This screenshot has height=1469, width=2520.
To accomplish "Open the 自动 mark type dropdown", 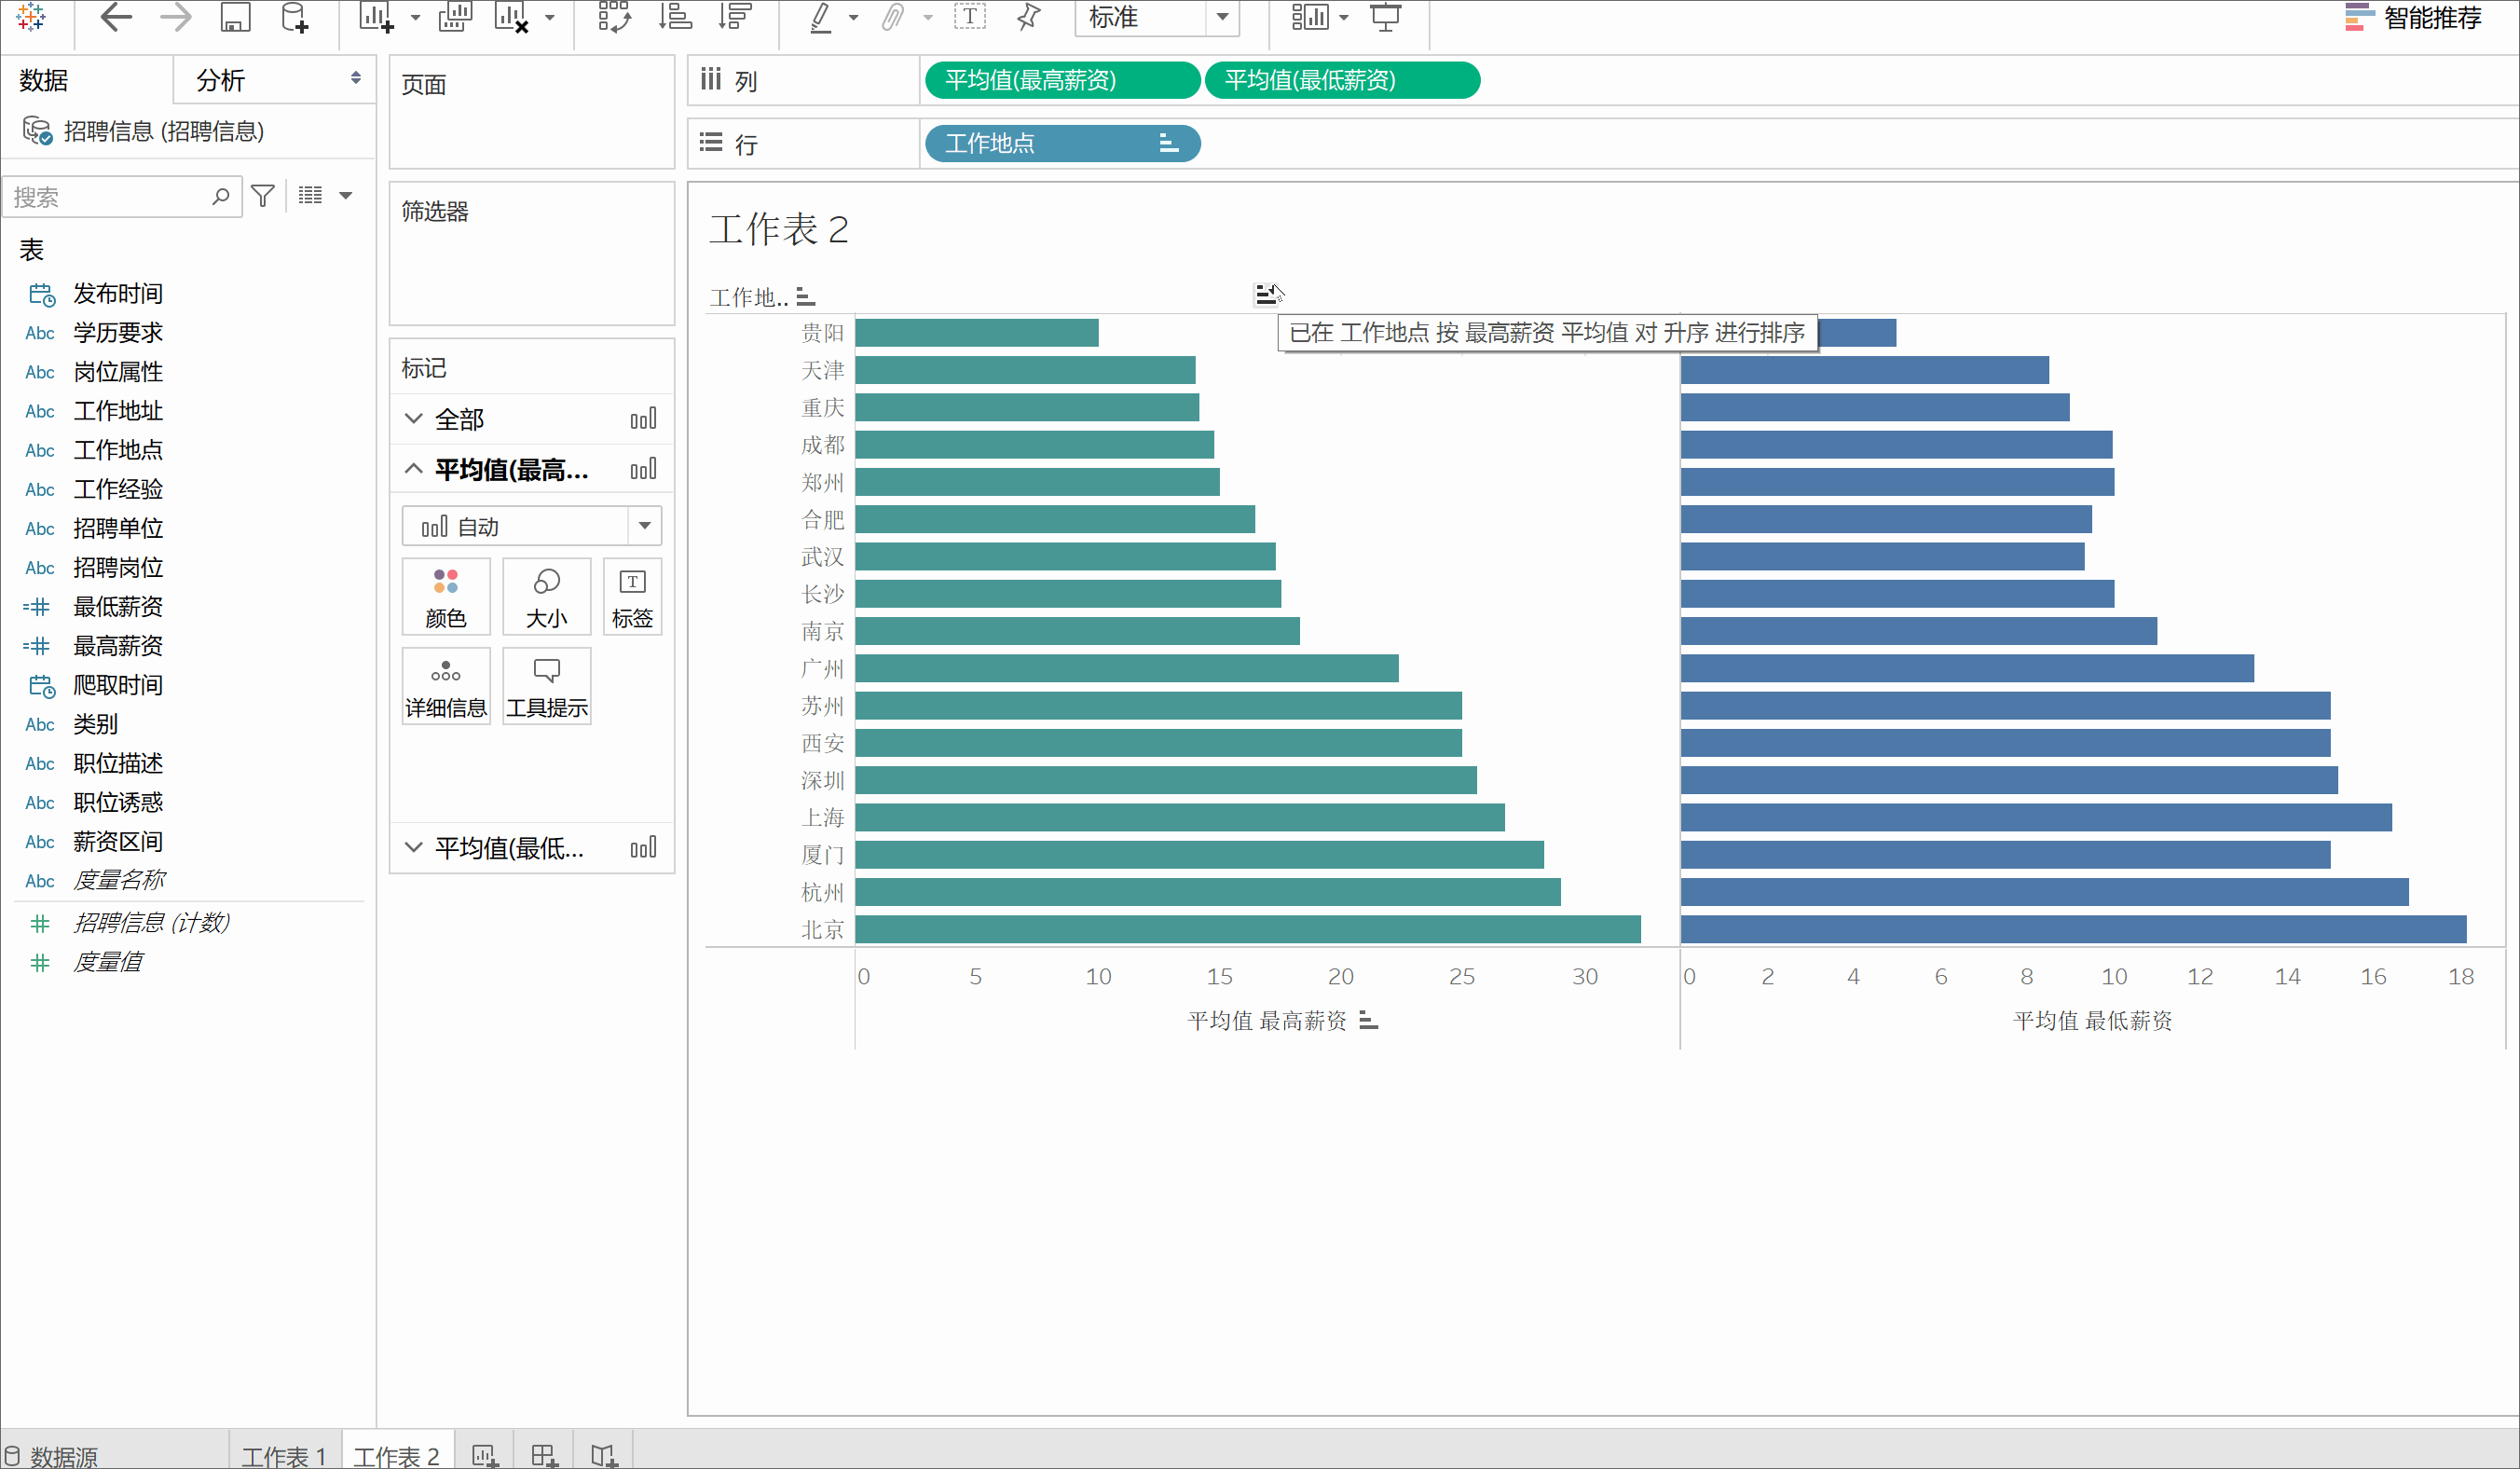I will (x=644, y=526).
